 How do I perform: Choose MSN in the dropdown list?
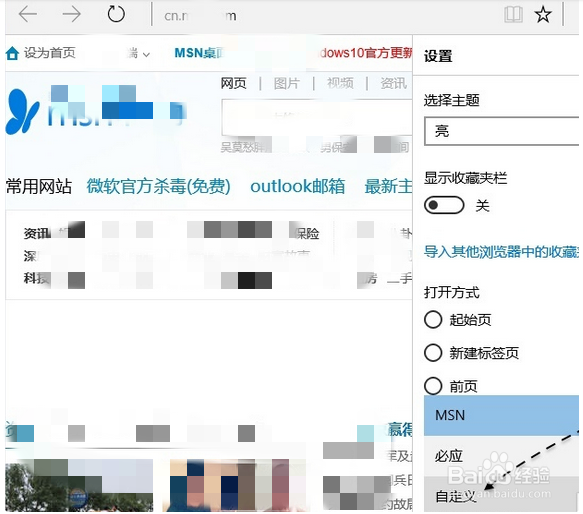[501, 415]
